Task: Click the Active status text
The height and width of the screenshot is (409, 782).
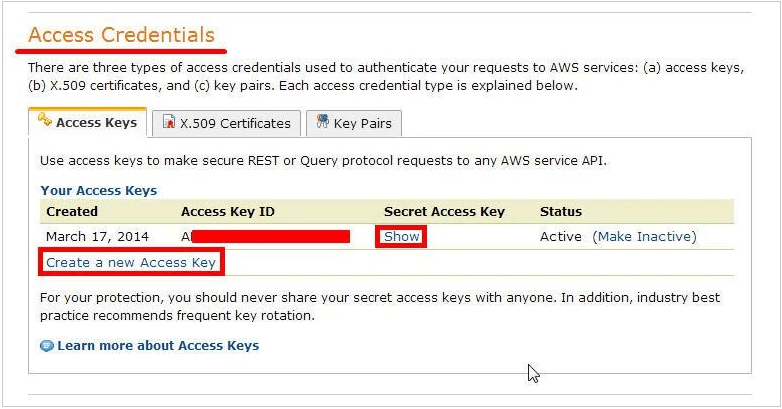Action: pyautogui.click(x=560, y=237)
